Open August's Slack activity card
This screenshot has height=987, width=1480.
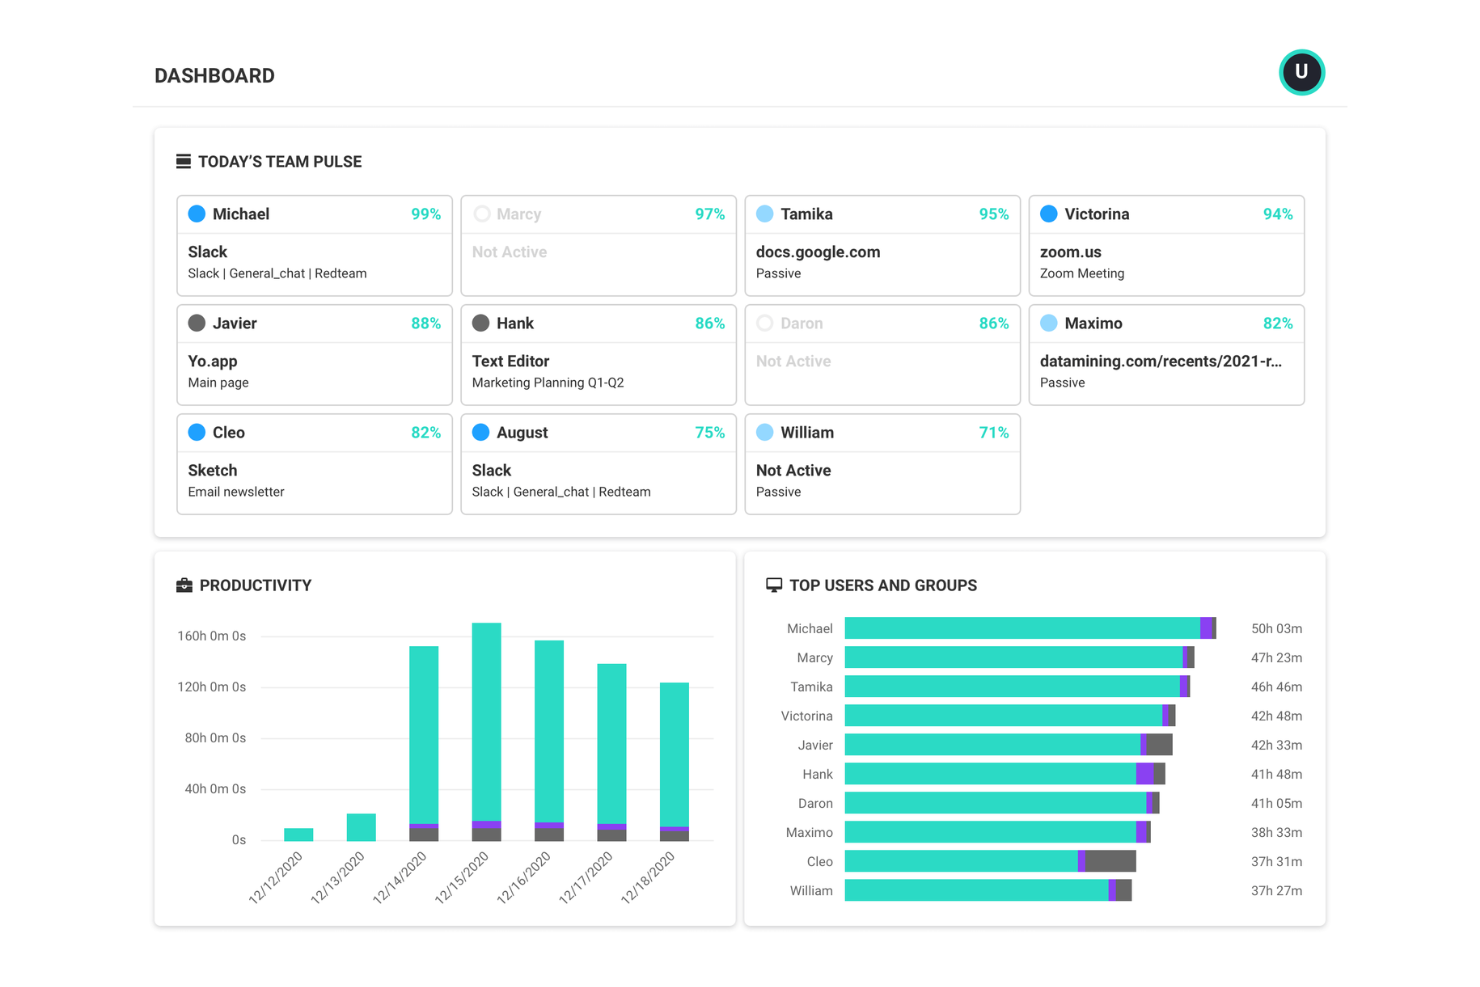[x=598, y=480]
